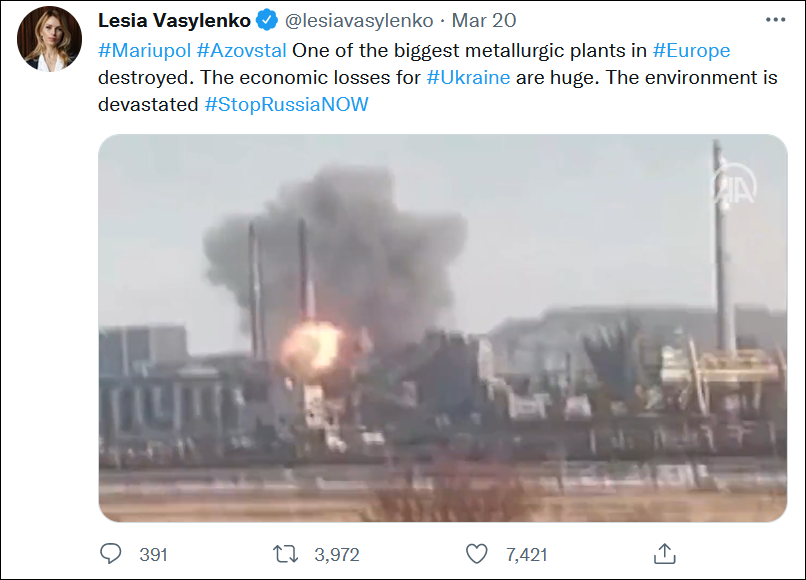
Task: Follow the #Europe hashtag link
Action: tap(691, 51)
